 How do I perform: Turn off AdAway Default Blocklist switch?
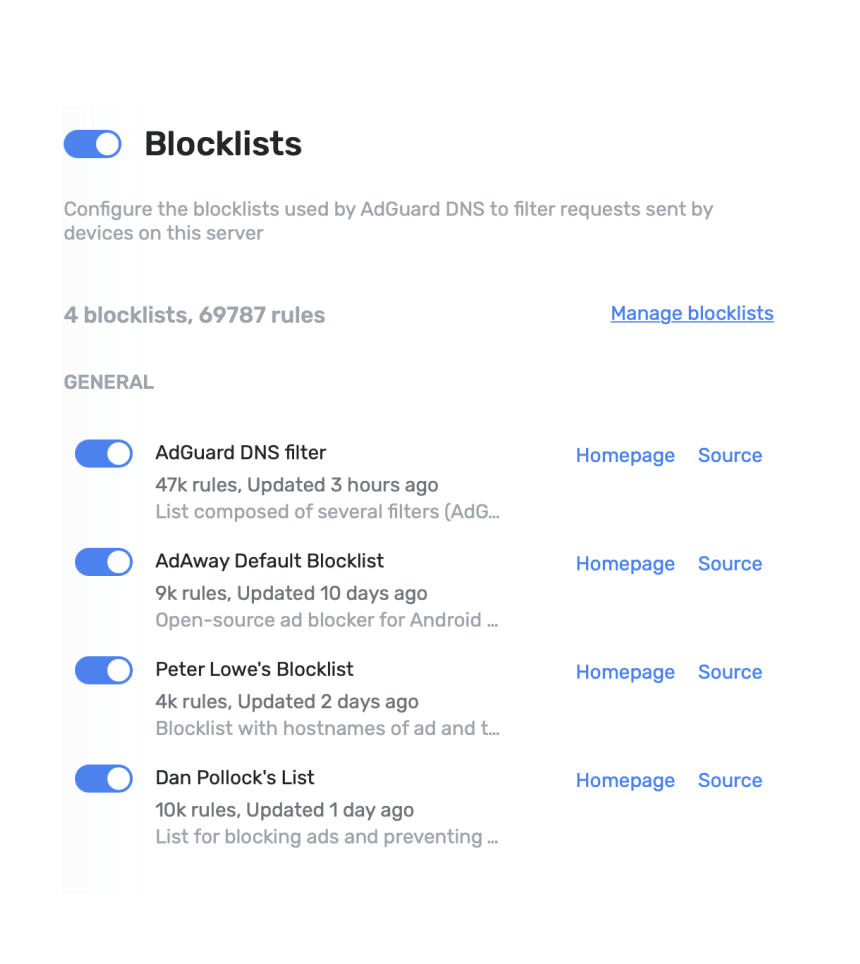(104, 562)
